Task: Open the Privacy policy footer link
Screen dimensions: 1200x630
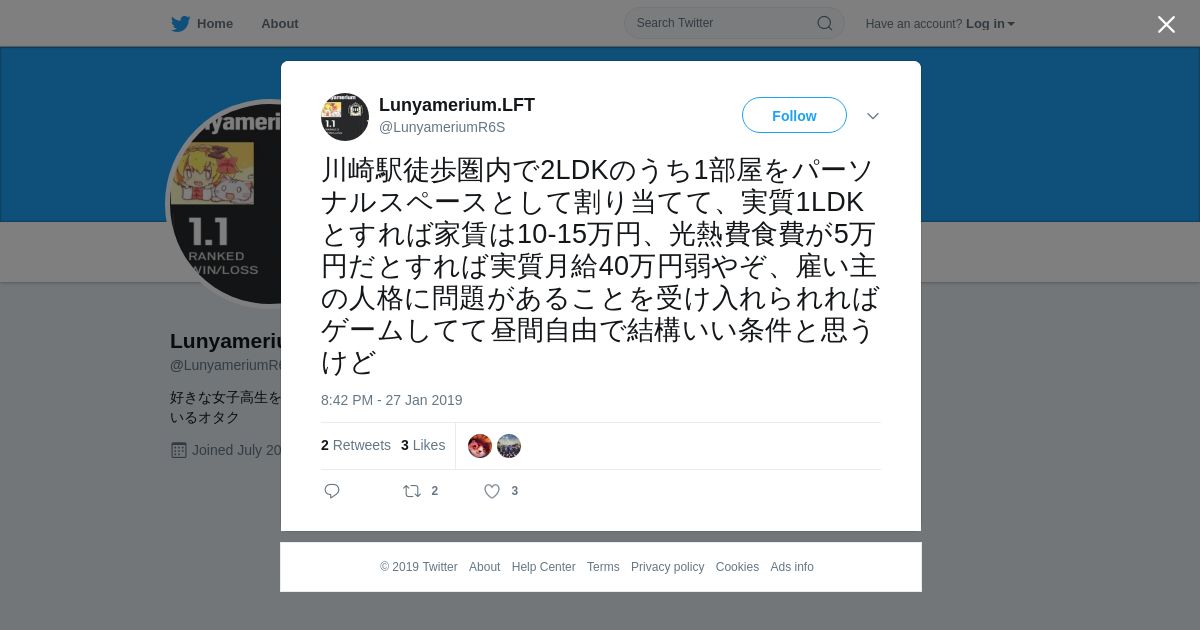Action: pyautogui.click(x=667, y=567)
